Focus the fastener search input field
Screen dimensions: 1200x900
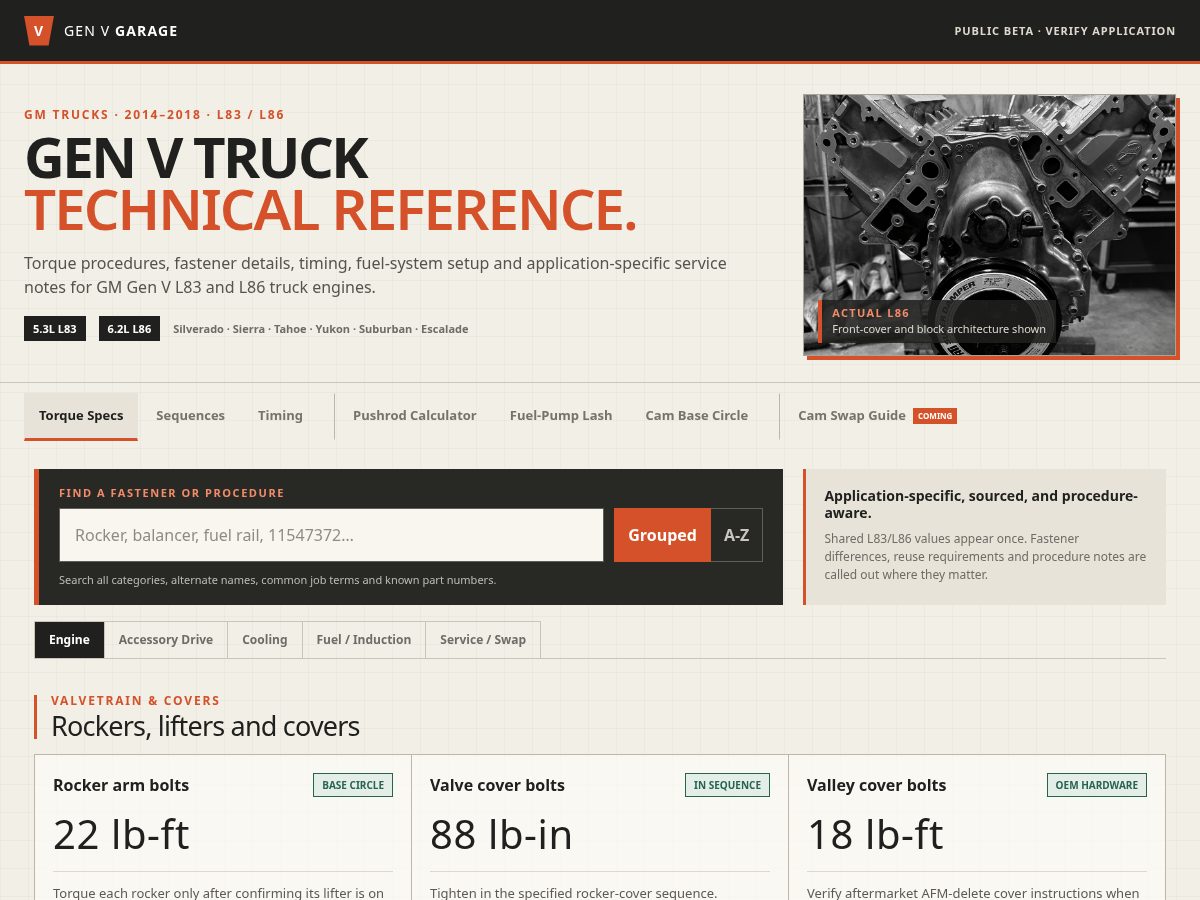(331, 535)
